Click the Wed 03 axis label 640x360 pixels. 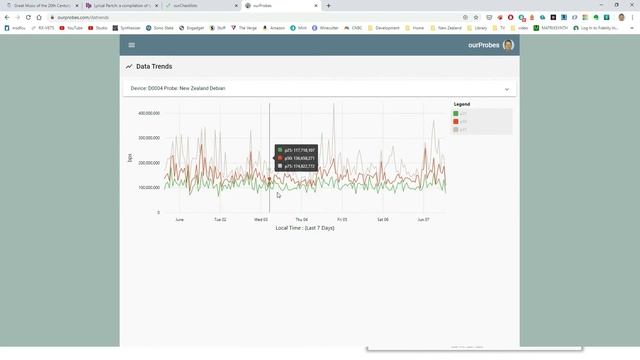pyautogui.click(x=261, y=220)
